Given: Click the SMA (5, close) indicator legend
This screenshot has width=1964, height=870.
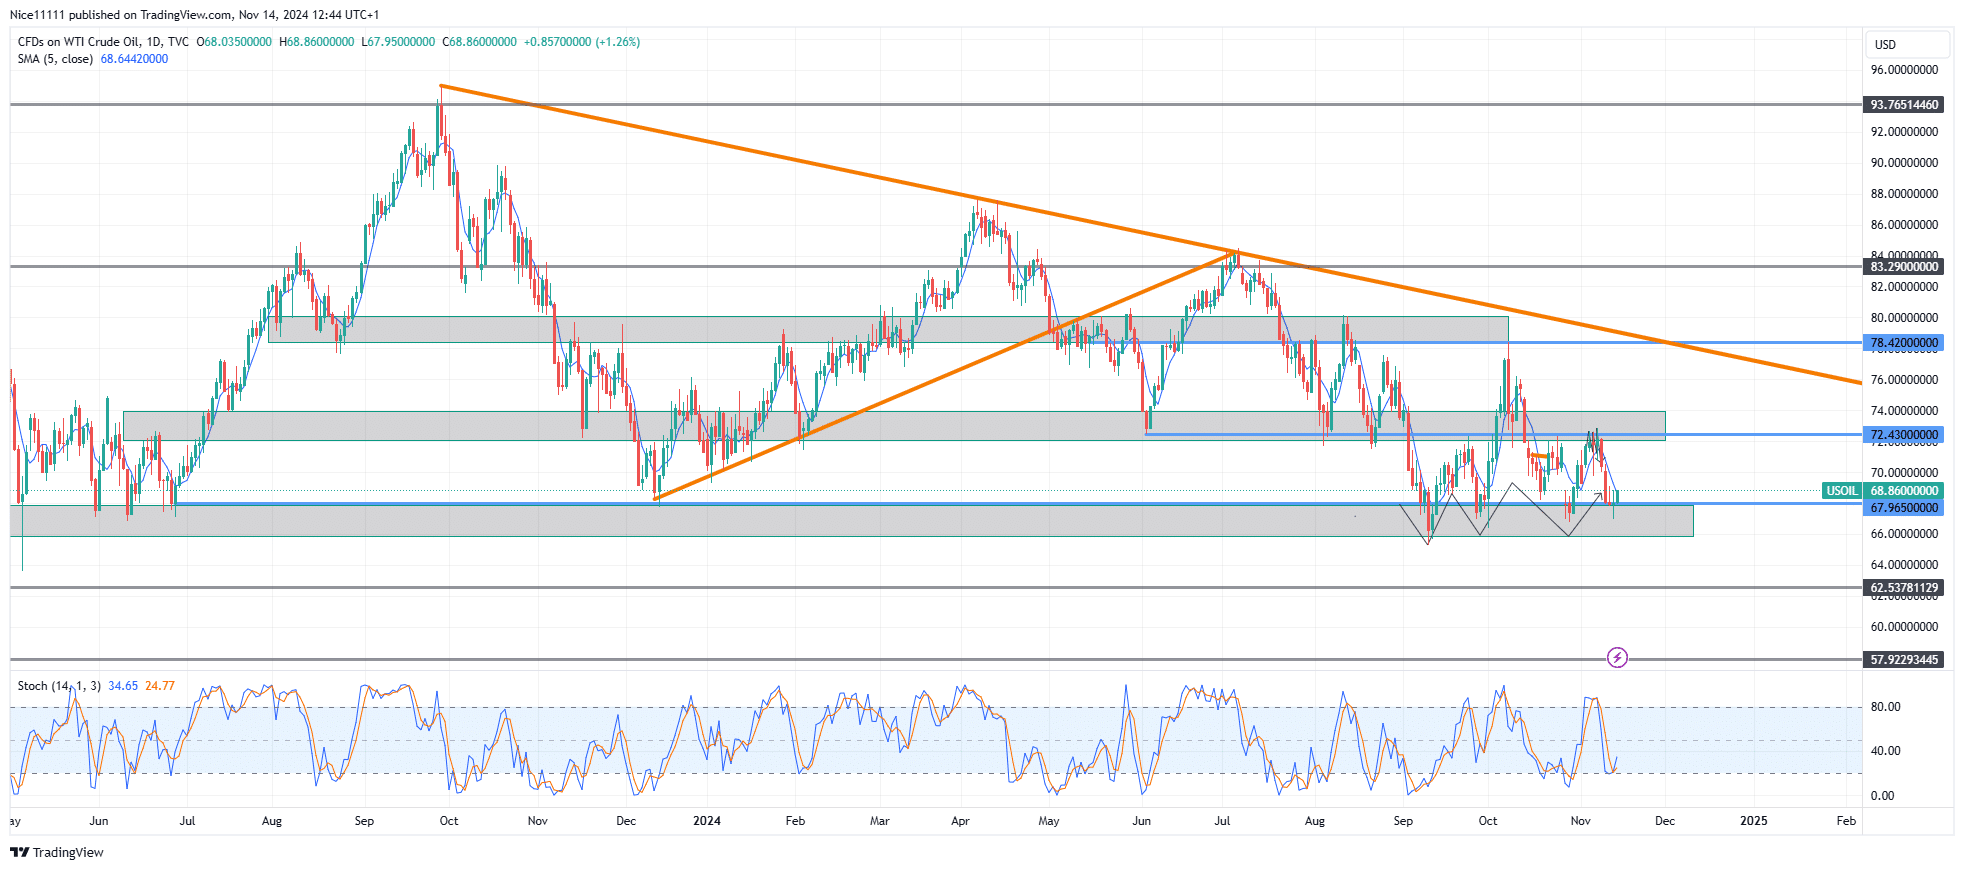Looking at the screenshot, I should tap(55, 59).
